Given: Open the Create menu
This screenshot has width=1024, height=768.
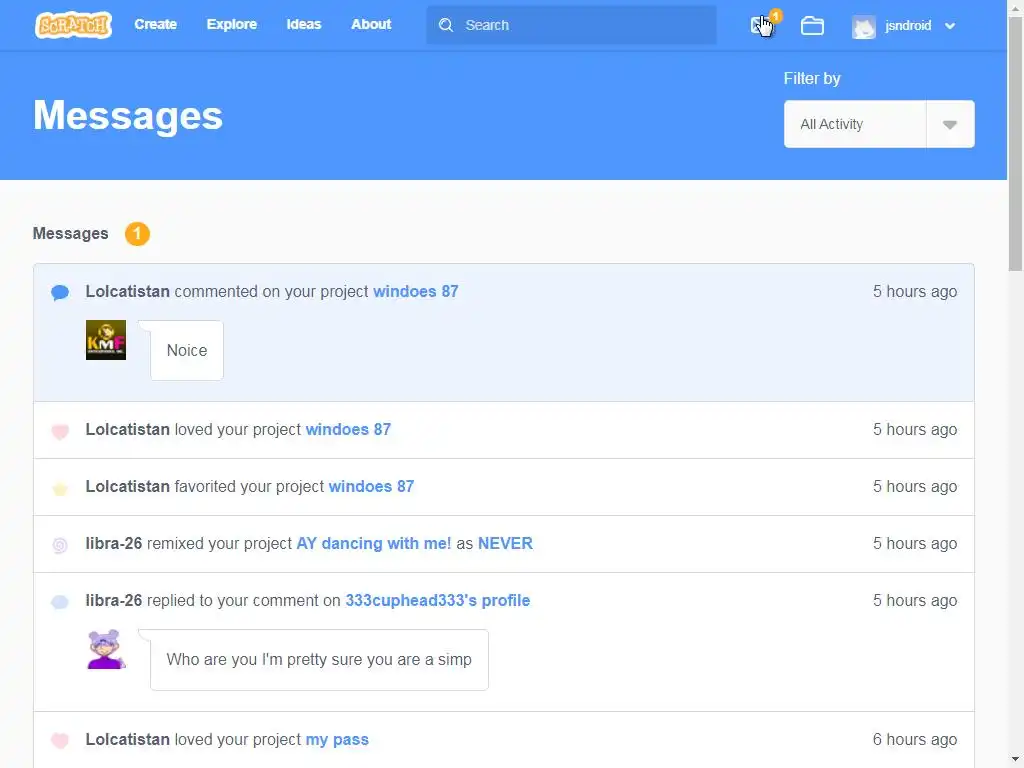Looking at the screenshot, I should point(155,24).
